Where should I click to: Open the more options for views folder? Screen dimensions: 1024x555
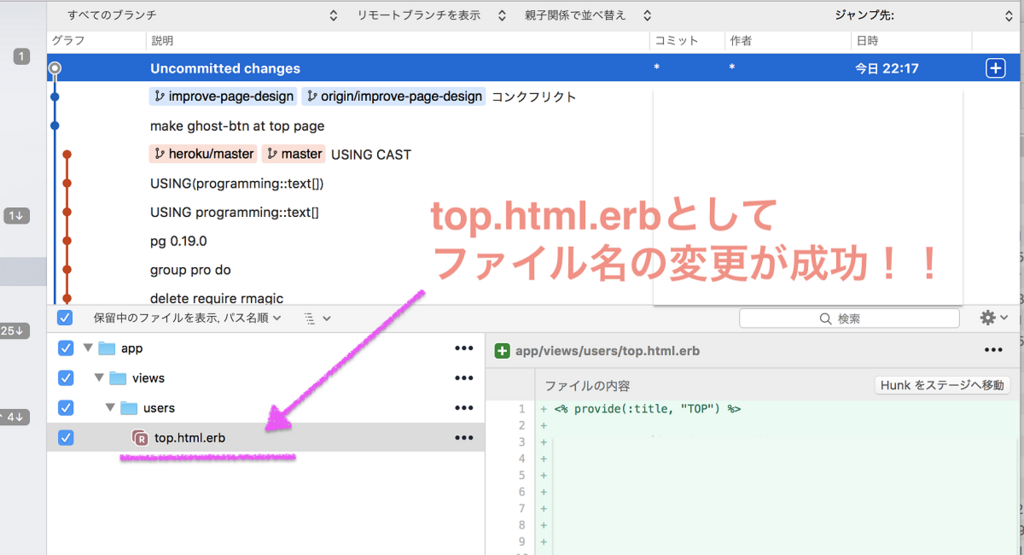(x=464, y=378)
